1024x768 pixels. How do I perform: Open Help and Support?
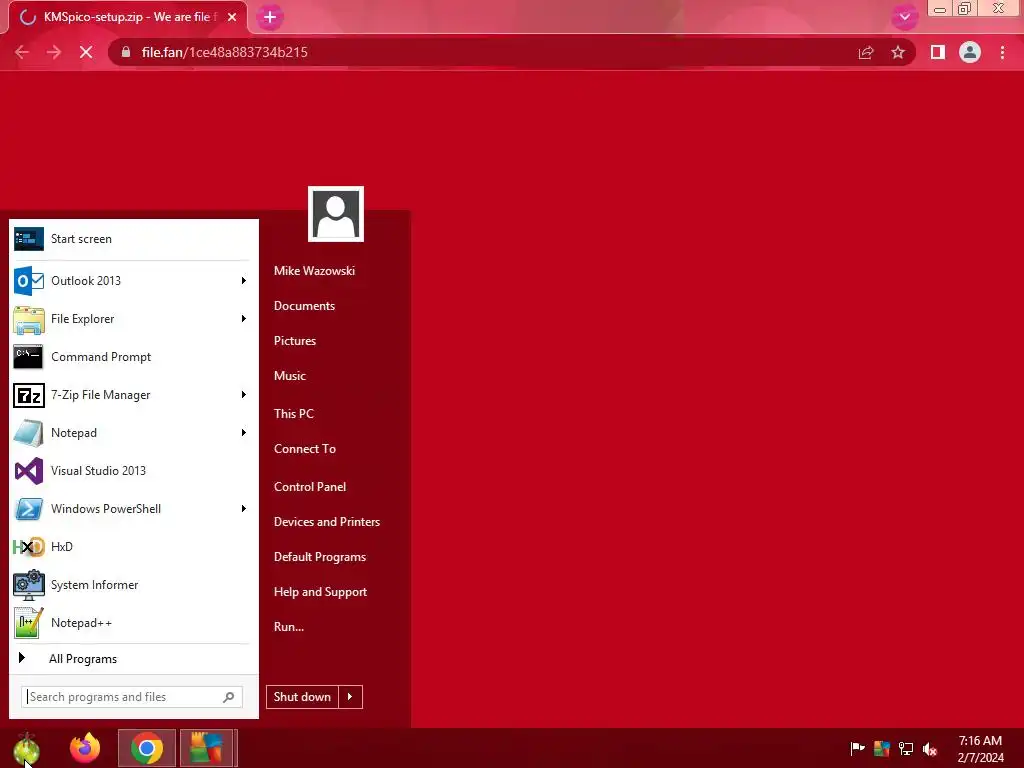tap(320, 592)
